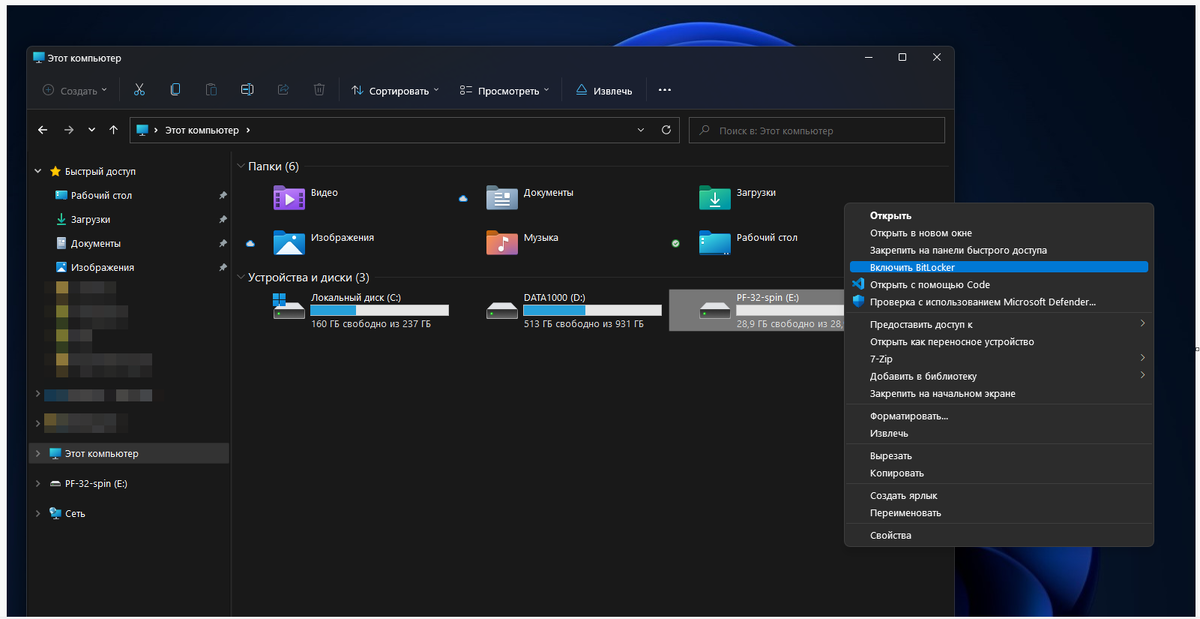
Task: Click the search field Поиск в: Этот компьютер
Action: 817,130
